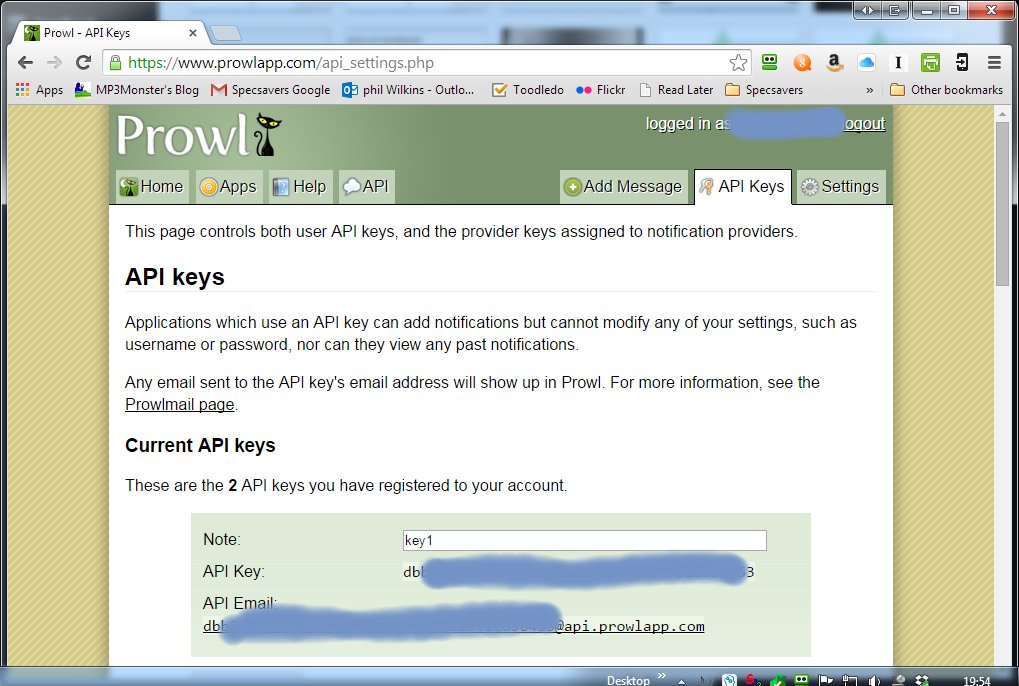Image resolution: width=1019 pixels, height=686 pixels.
Task: Reload the page with the refresh button
Action: pos(84,63)
